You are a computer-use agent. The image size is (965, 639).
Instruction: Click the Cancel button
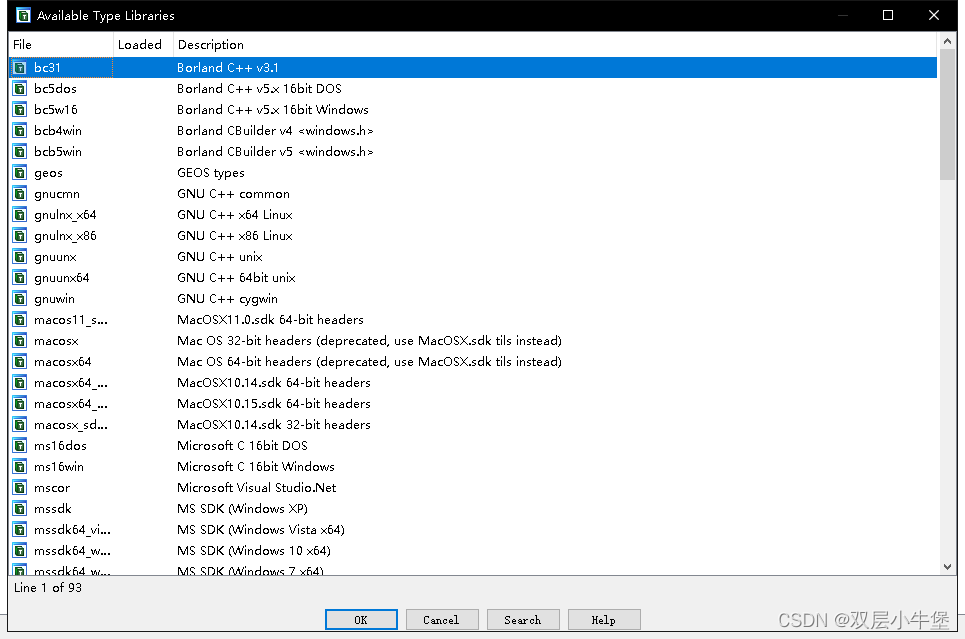tap(442, 619)
